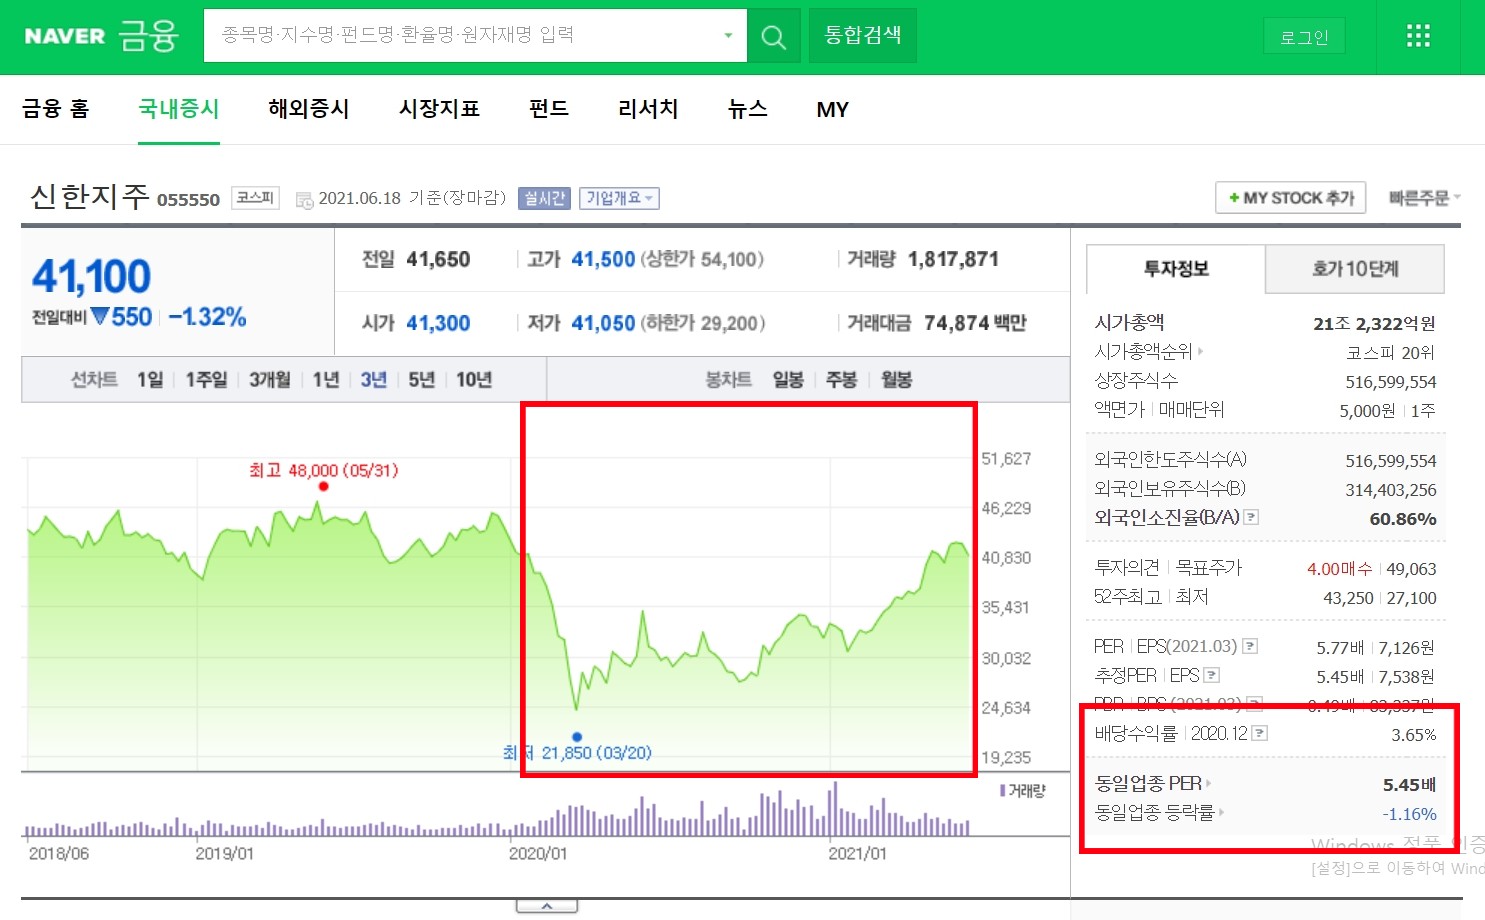Open the Naver services grid icon
The width and height of the screenshot is (1485, 920).
pos(1417,35)
